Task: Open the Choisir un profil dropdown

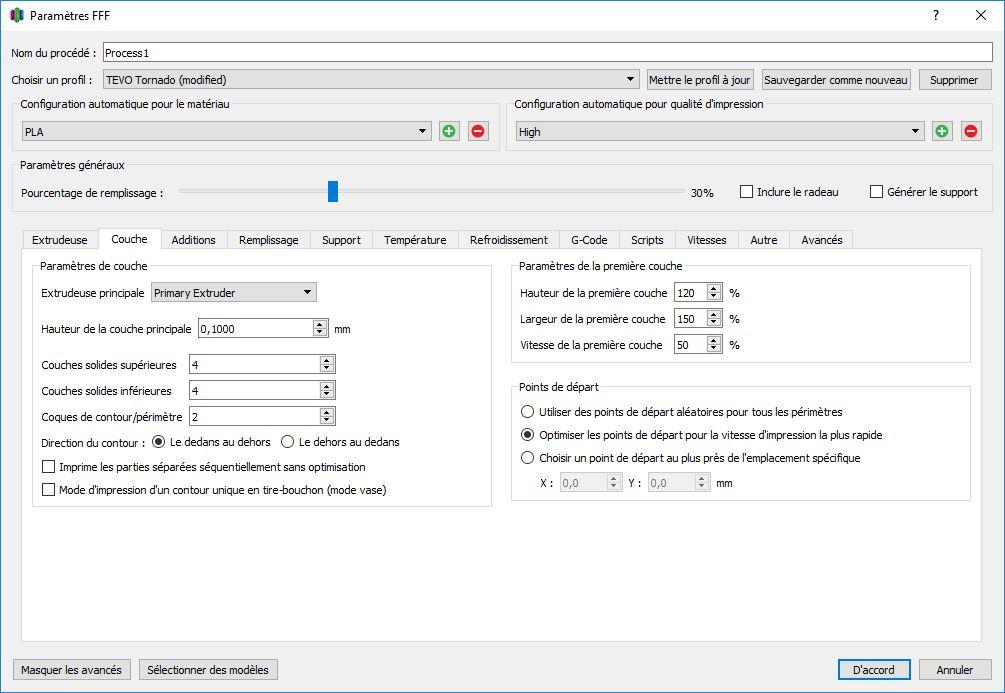Action: pos(371,79)
